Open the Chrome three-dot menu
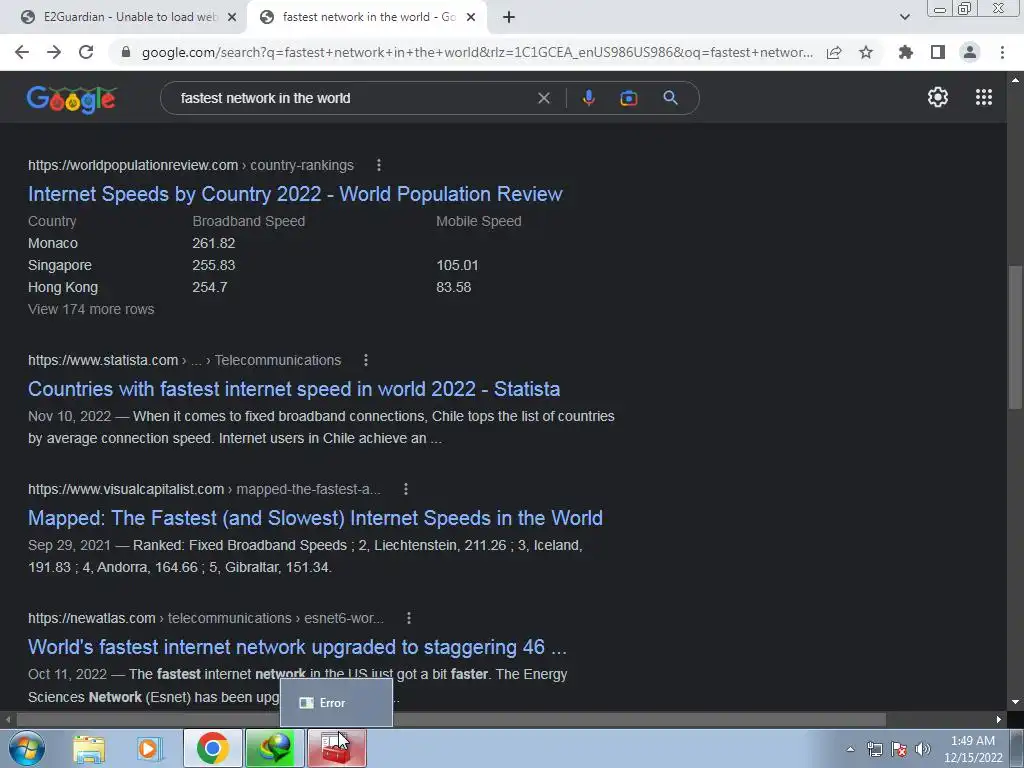Image resolution: width=1024 pixels, height=768 pixels. pyautogui.click(x=1002, y=52)
